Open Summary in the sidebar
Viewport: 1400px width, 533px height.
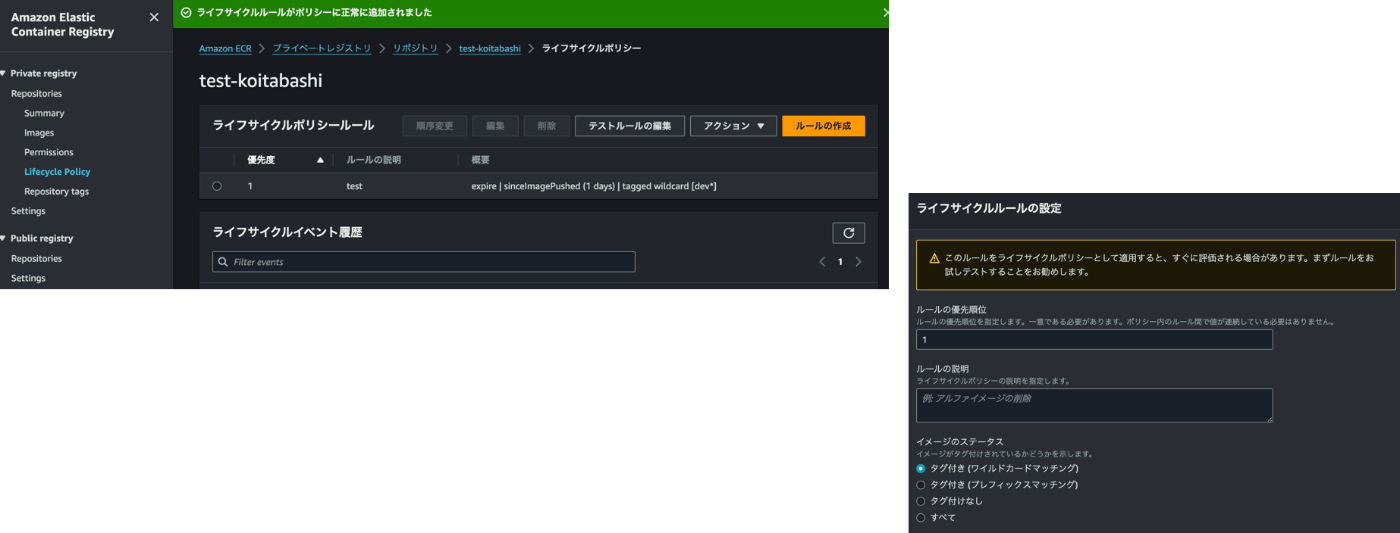(x=44, y=113)
